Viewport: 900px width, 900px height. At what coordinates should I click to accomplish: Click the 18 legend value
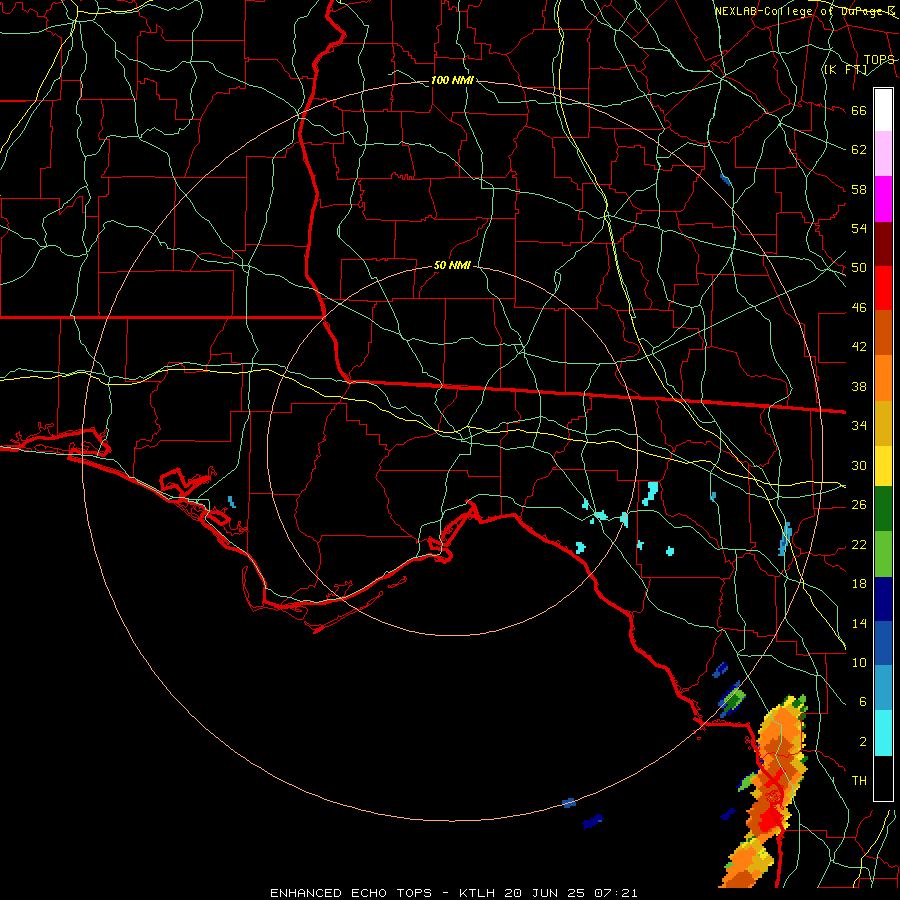click(x=859, y=584)
